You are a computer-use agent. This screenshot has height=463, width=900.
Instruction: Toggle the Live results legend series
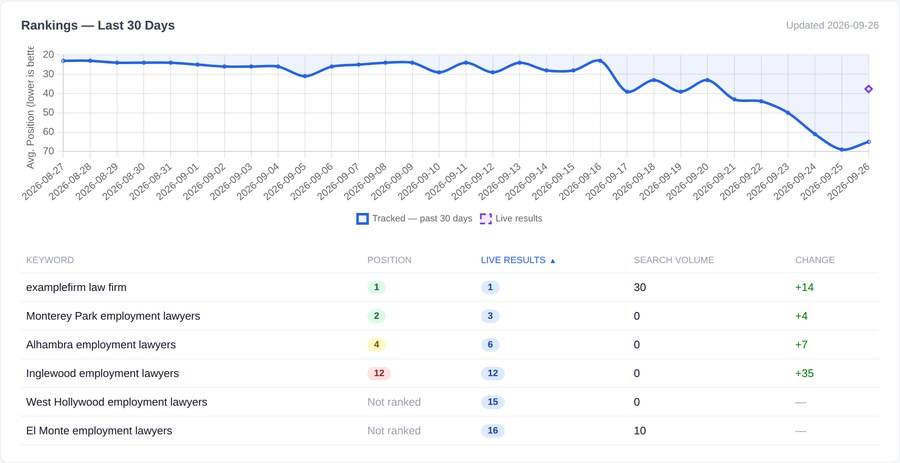511,219
